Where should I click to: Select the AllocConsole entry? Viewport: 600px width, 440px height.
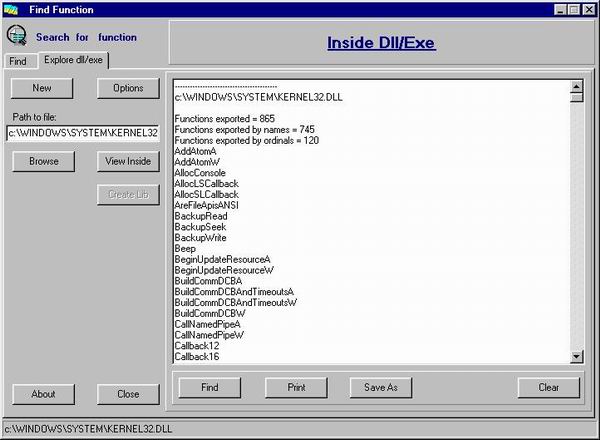tap(200, 173)
